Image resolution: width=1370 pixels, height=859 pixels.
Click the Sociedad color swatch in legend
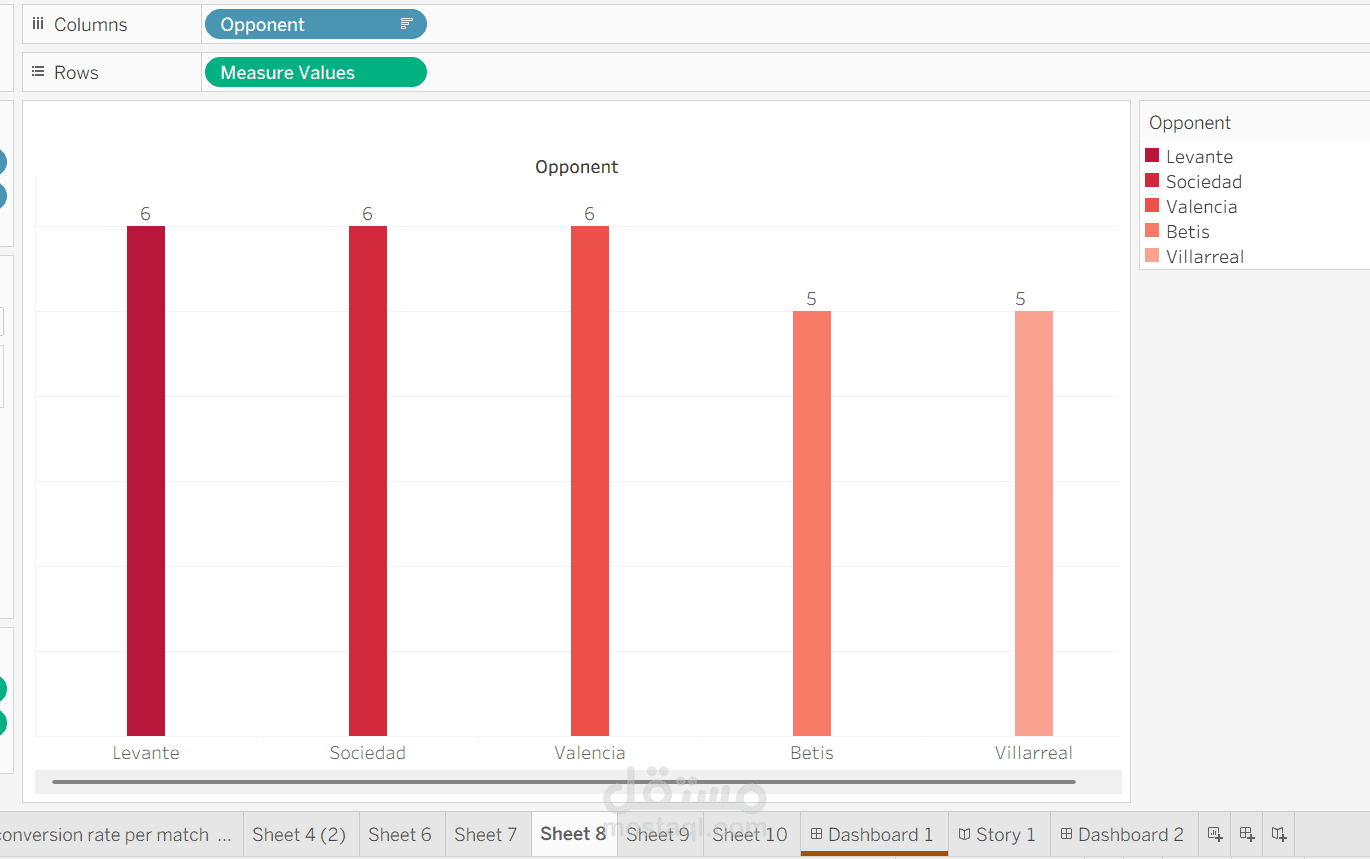[x=1152, y=181]
